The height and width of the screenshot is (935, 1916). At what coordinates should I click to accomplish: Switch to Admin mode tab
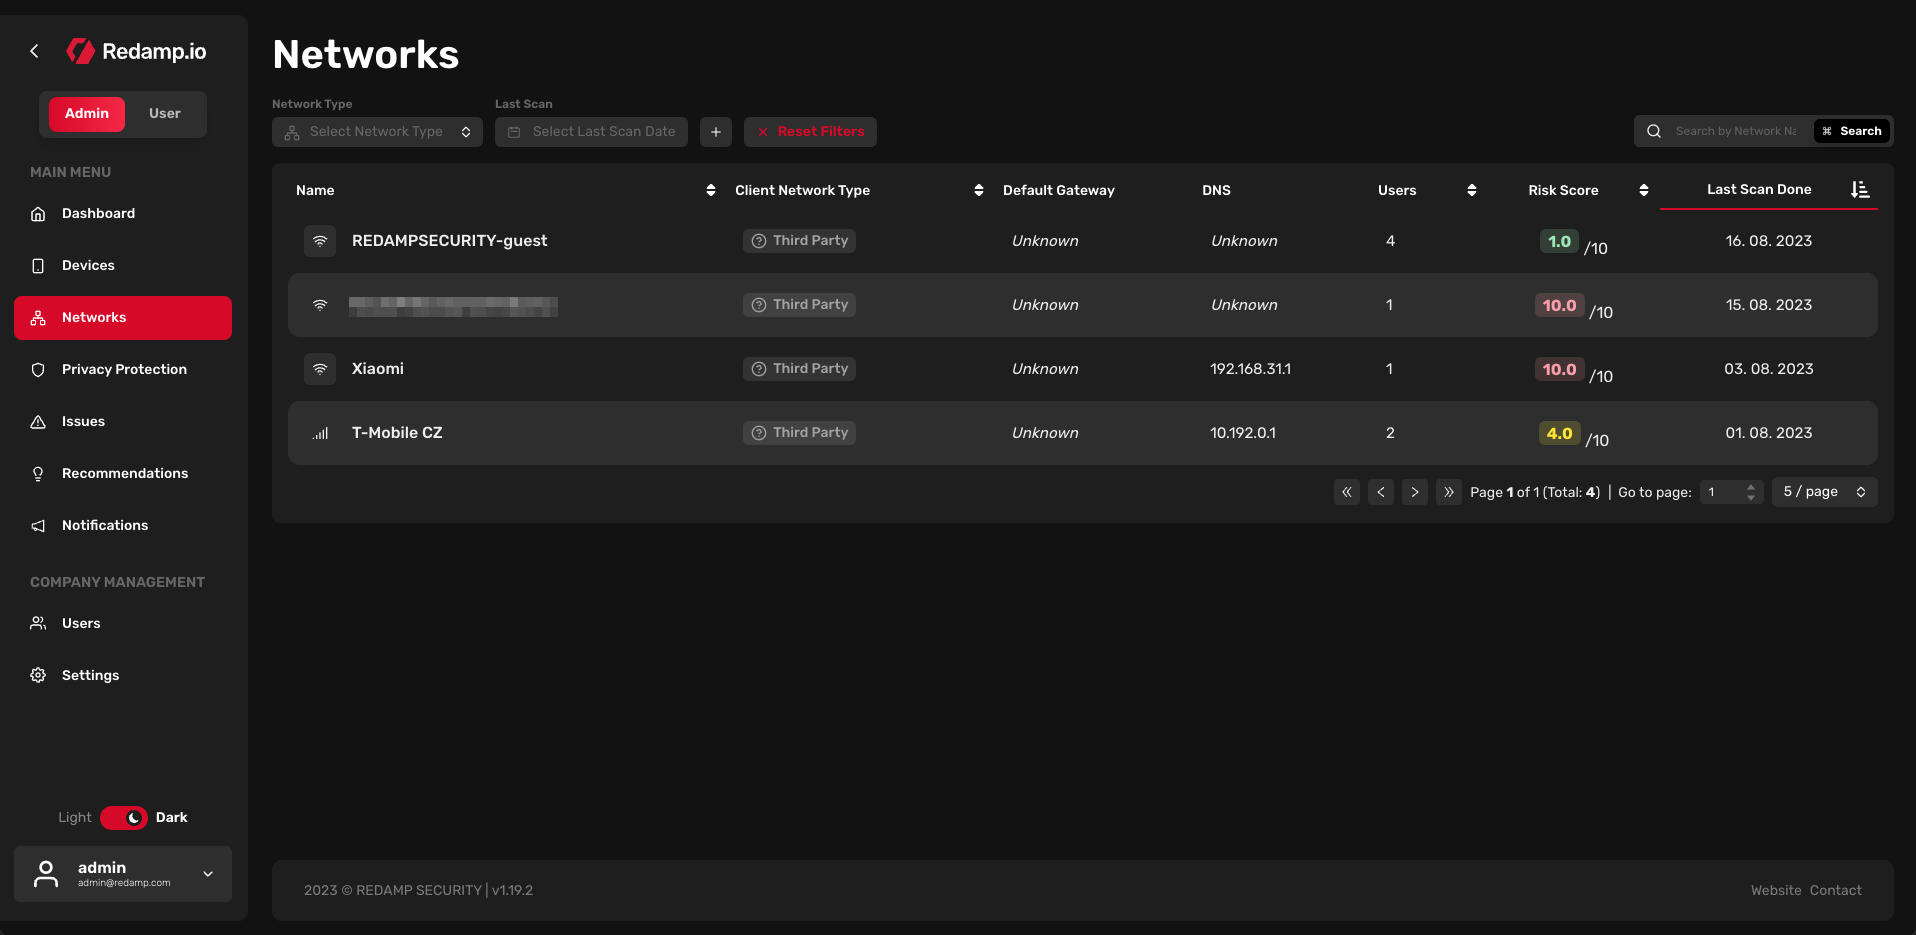point(87,114)
